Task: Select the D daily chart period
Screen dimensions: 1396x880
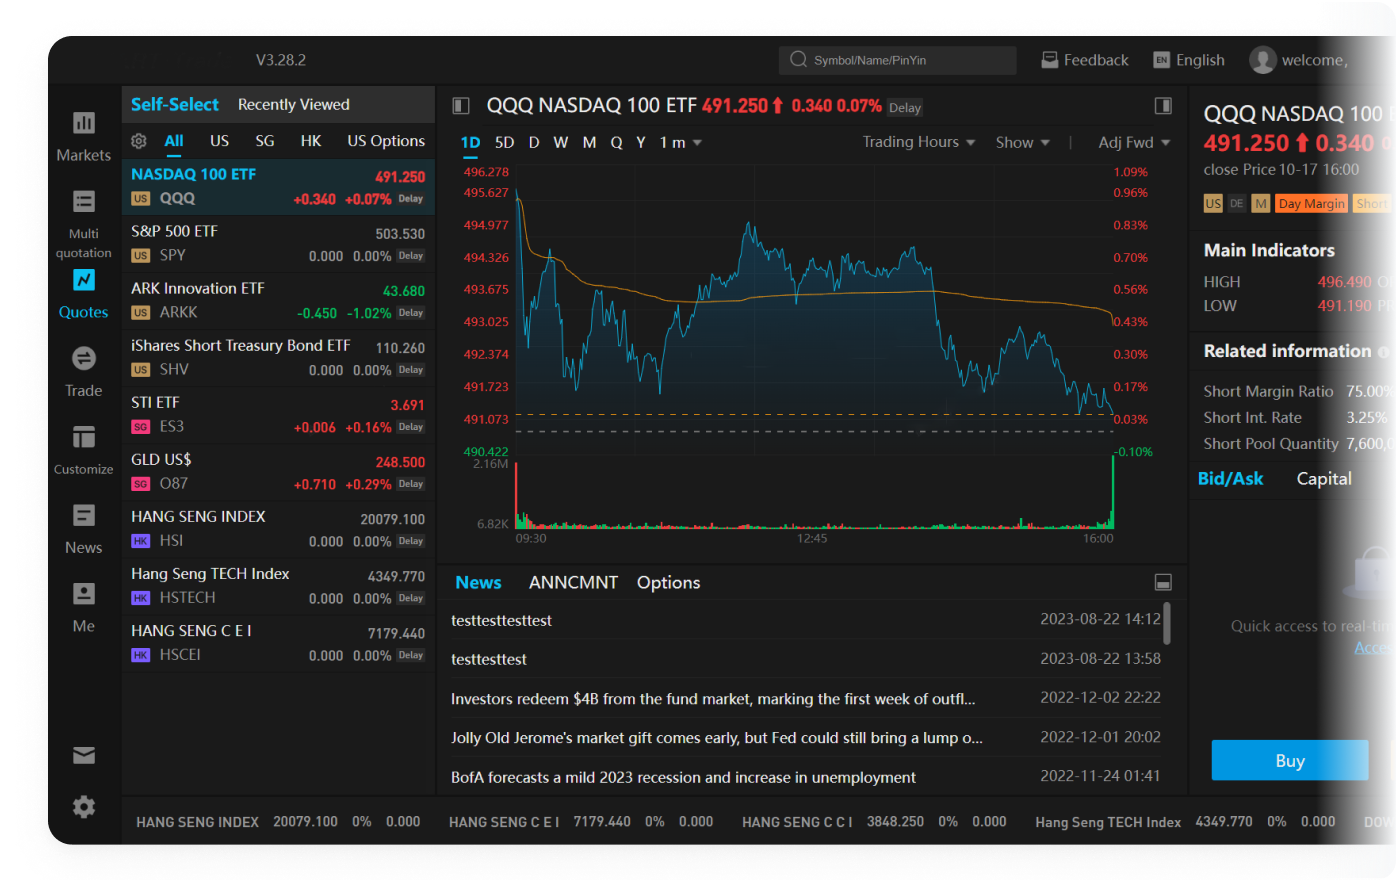Action: tap(534, 142)
